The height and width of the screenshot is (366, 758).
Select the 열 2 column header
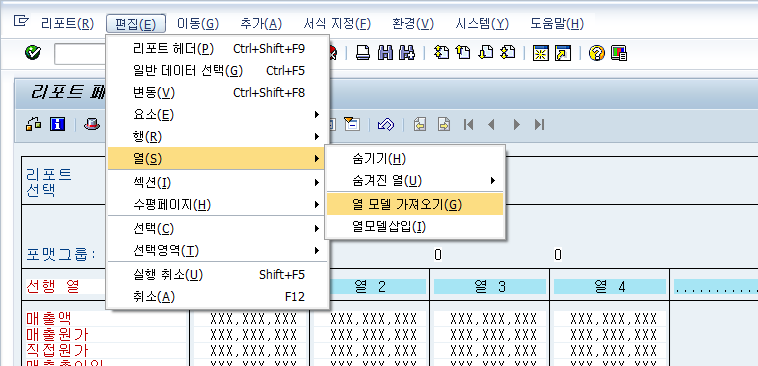(370, 287)
